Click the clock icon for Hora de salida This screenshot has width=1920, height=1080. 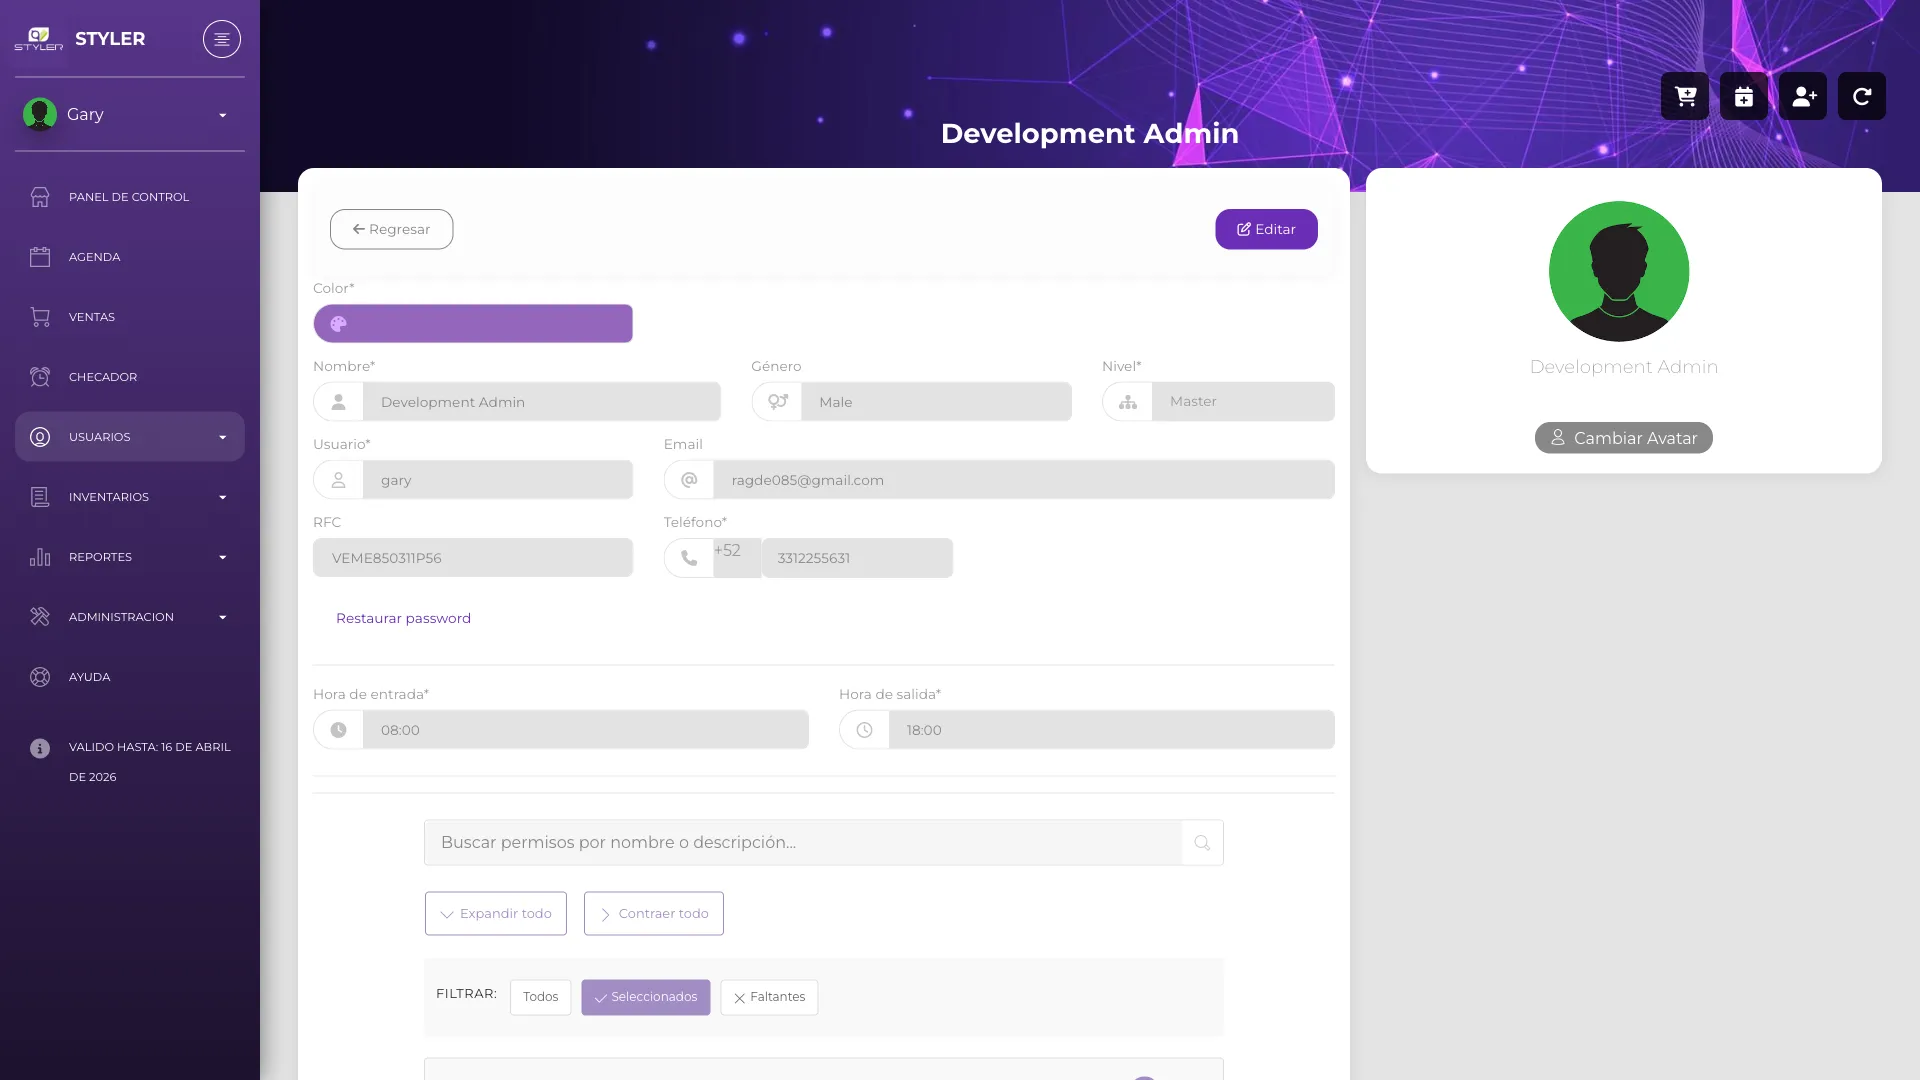coord(865,730)
